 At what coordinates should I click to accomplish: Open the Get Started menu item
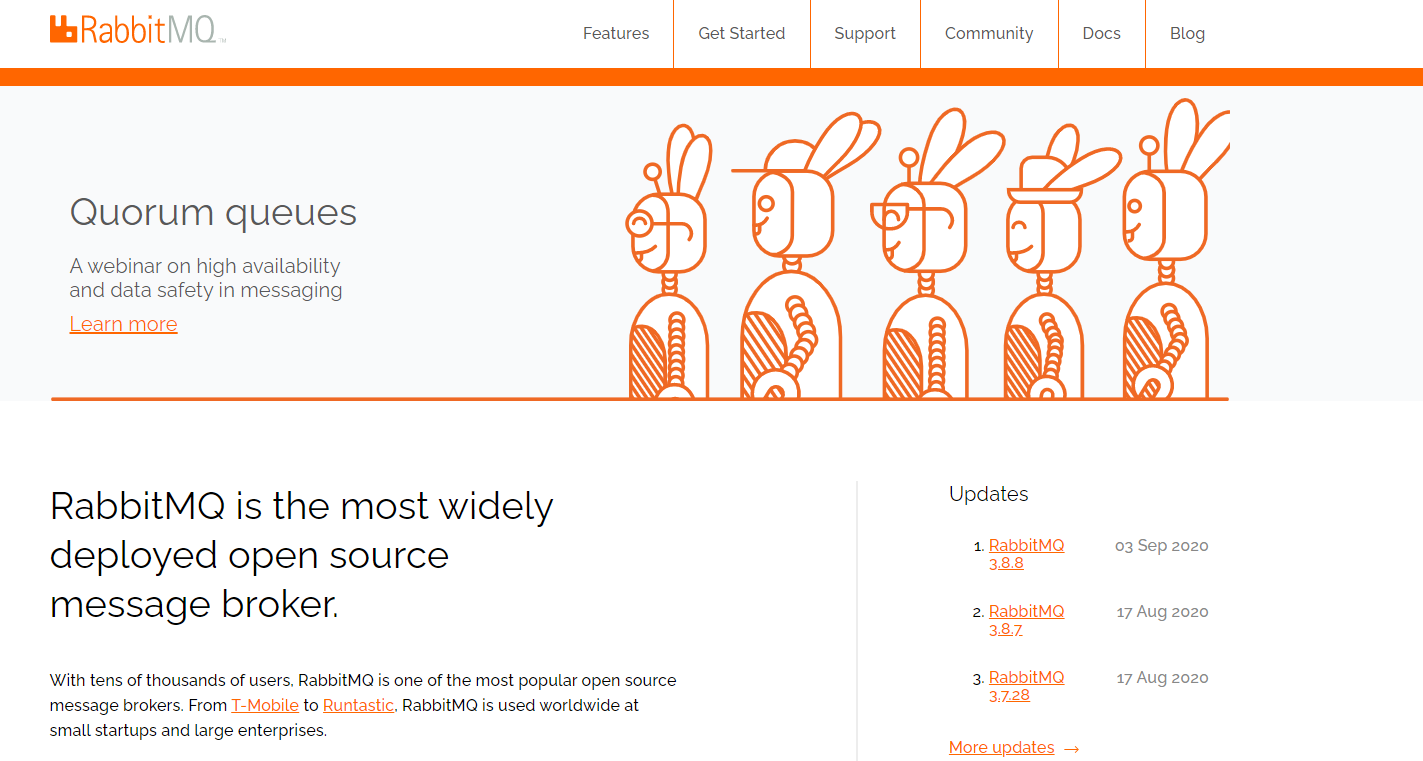click(742, 33)
